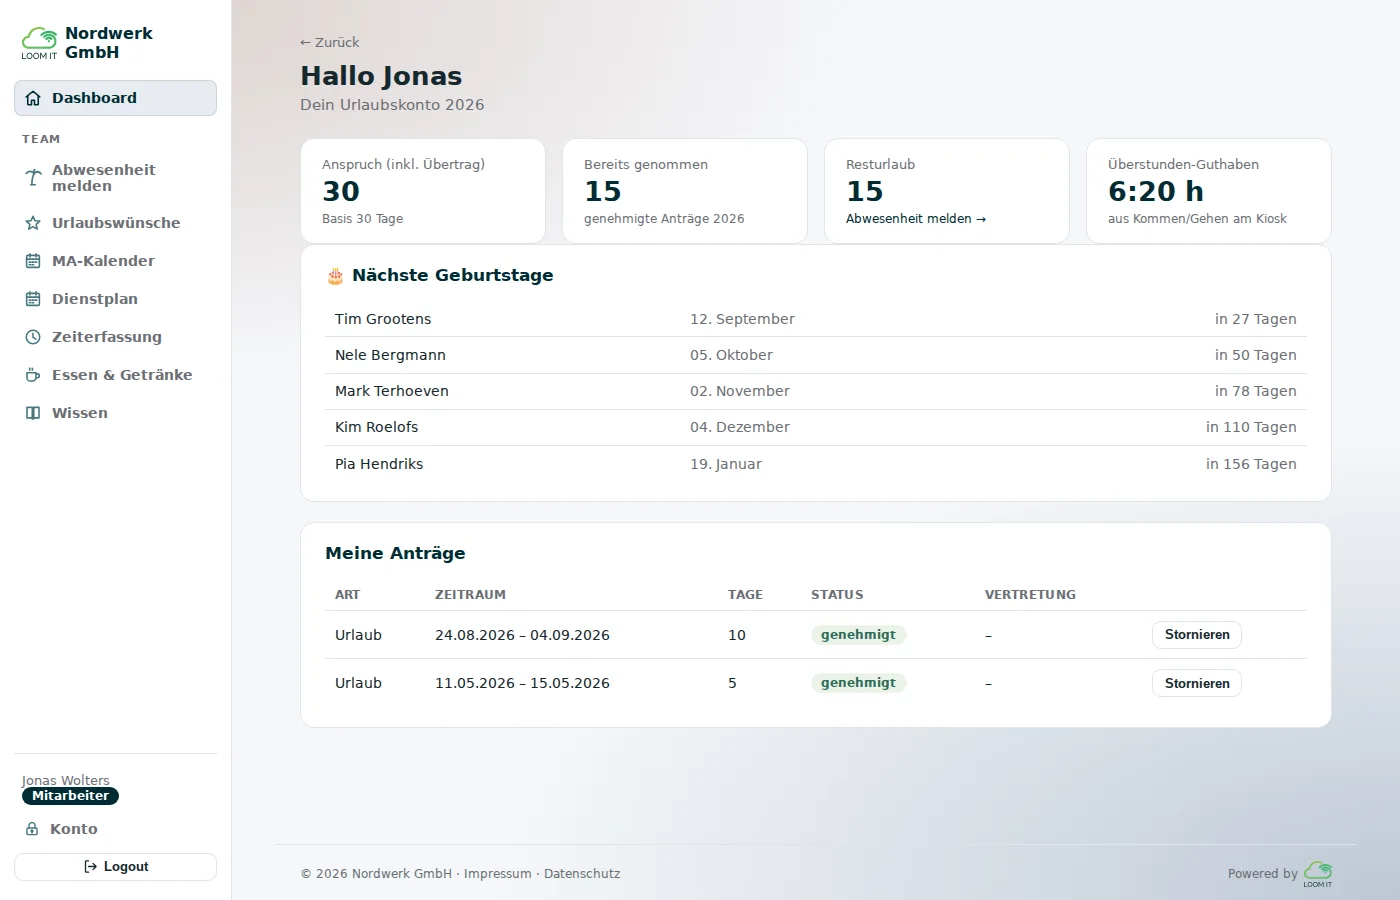The width and height of the screenshot is (1400, 900).
Task: Click the "19. Januar" date
Action: tap(726, 464)
